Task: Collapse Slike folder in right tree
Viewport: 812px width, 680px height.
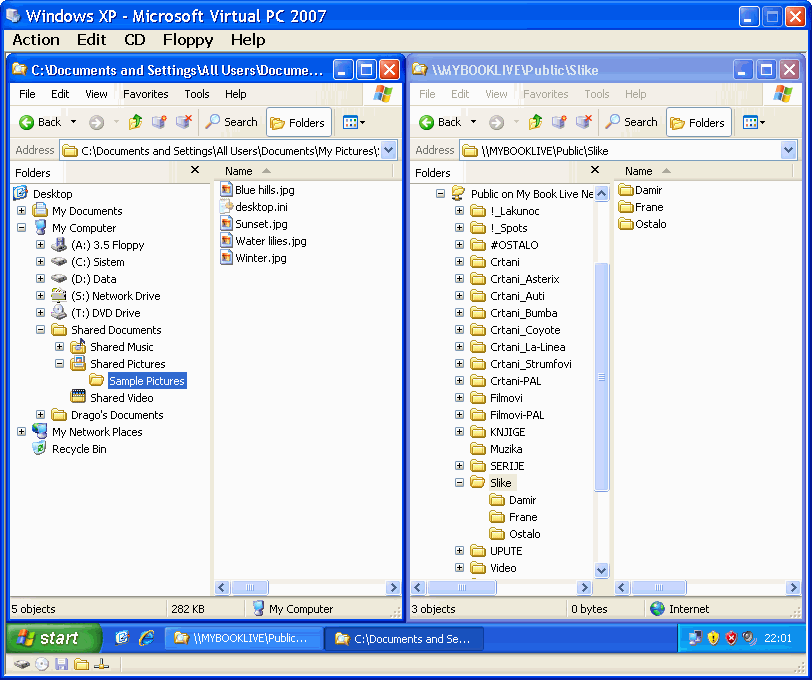Action: point(459,482)
